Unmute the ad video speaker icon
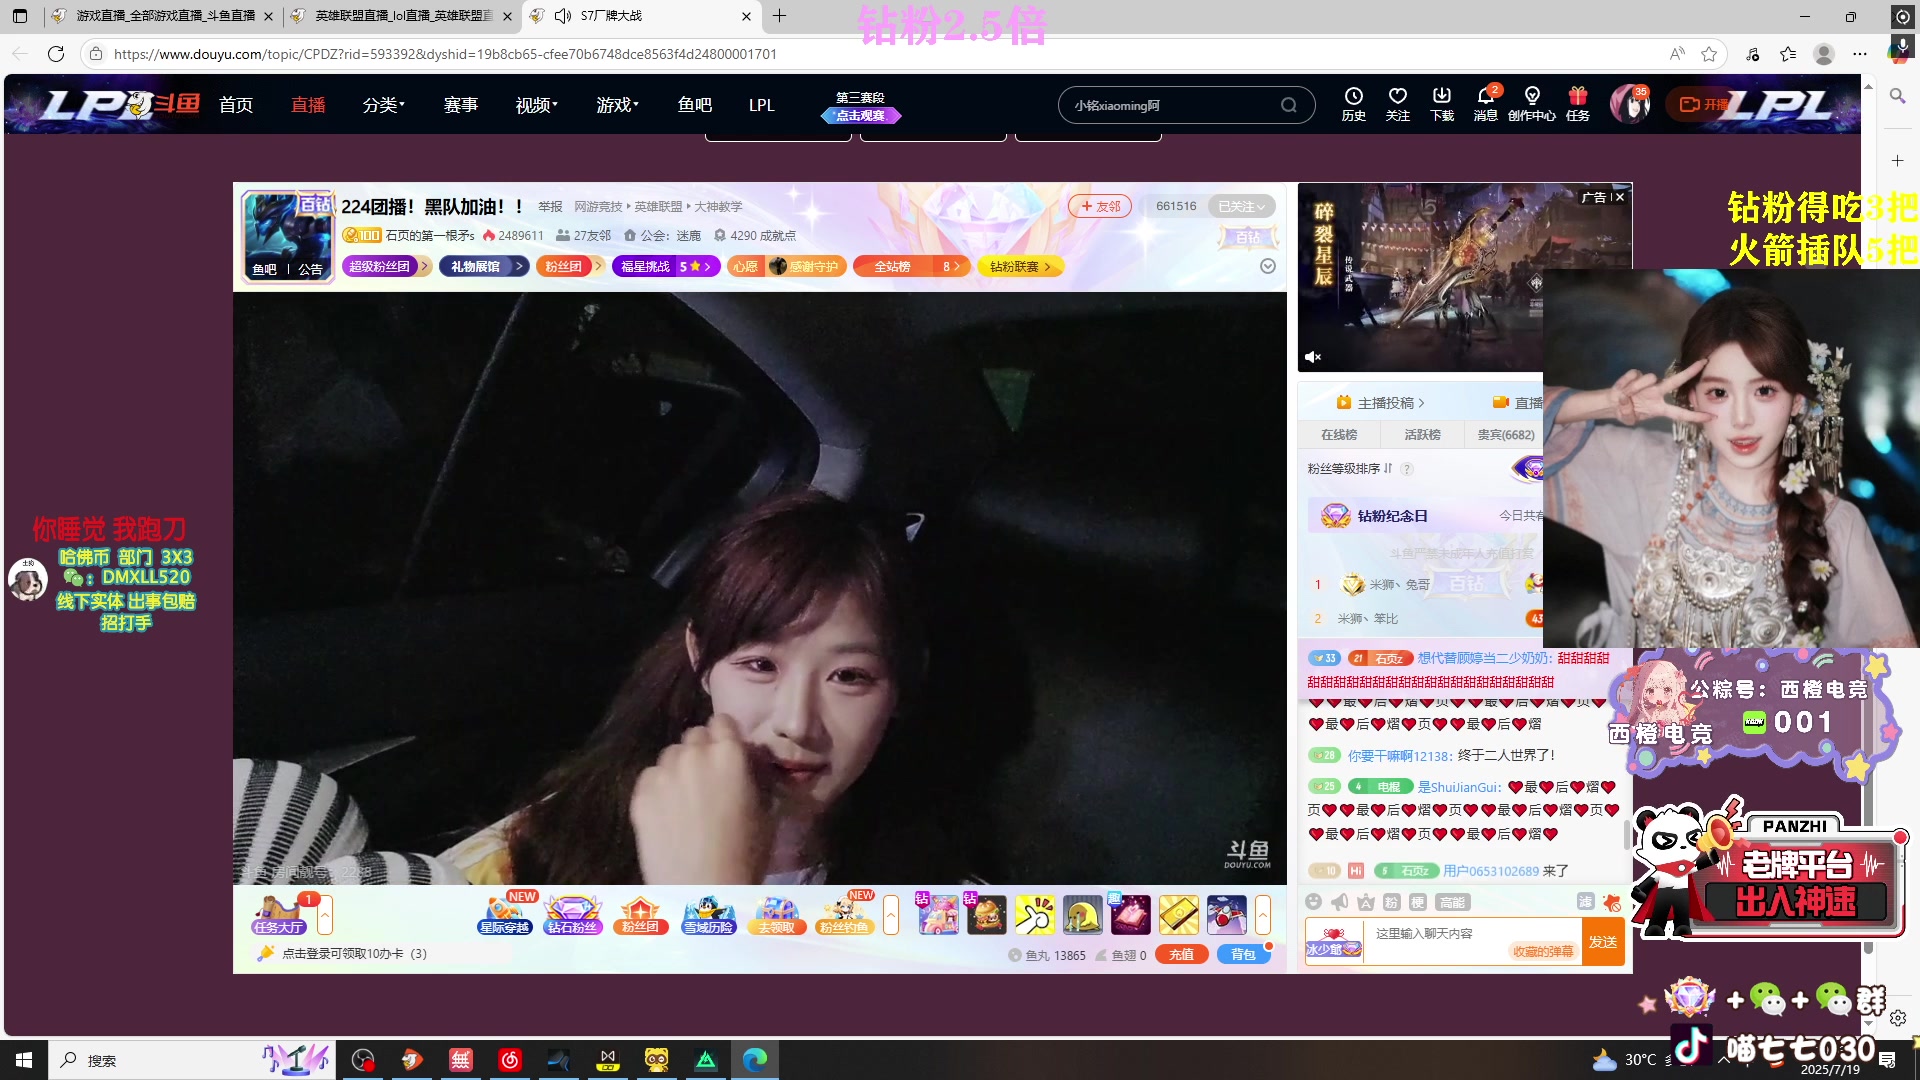This screenshot has height=1080, width=1920. pos(1313,357)
